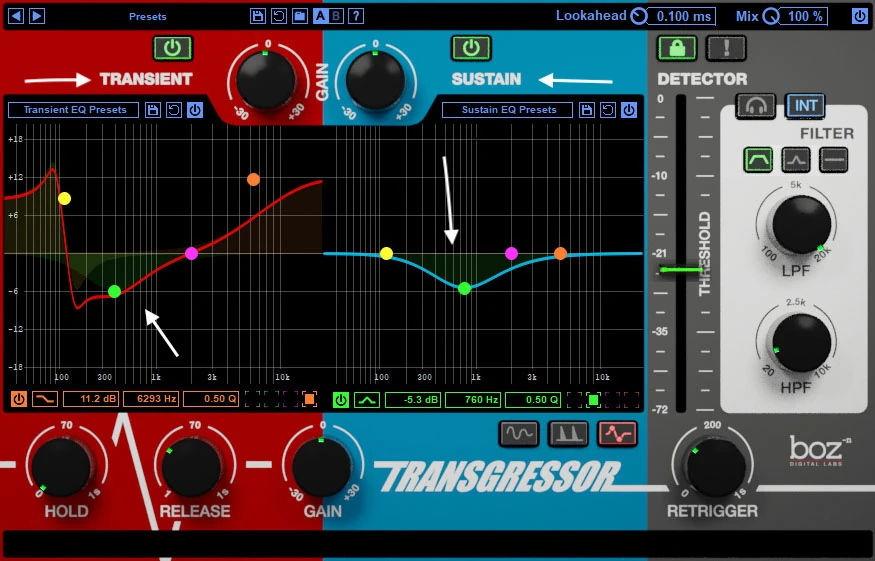Switch to A state
Viewport: 875px width, 561px height.
point(320,16)
